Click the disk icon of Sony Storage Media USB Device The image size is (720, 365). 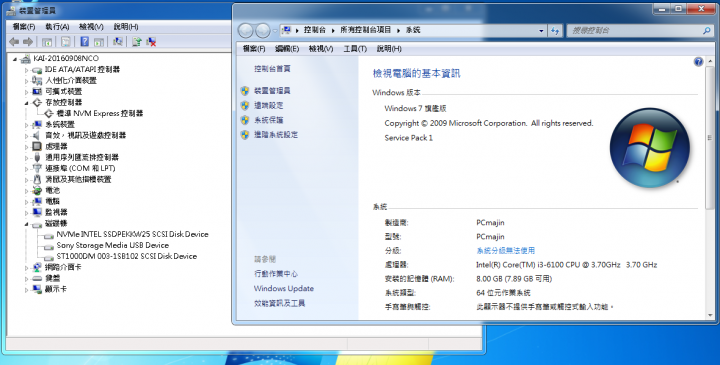(x=48, y=246)
